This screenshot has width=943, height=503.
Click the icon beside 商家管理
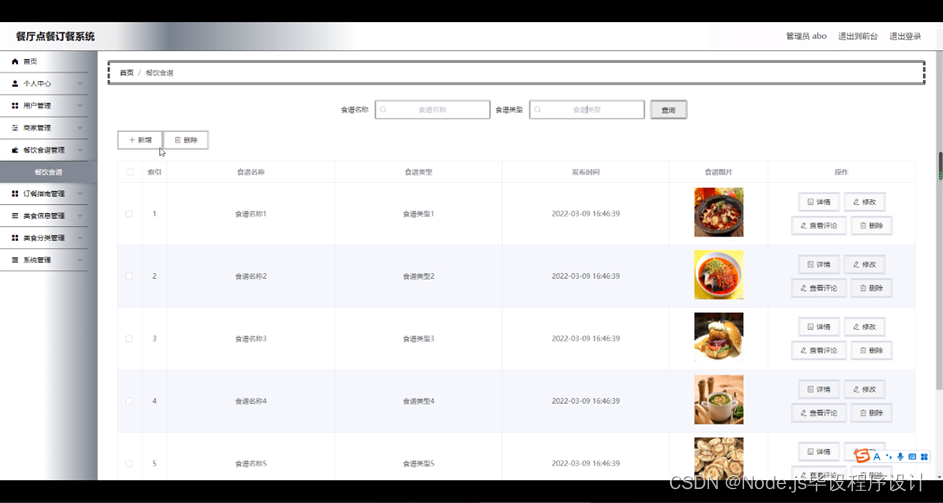[x=15, y=128]
